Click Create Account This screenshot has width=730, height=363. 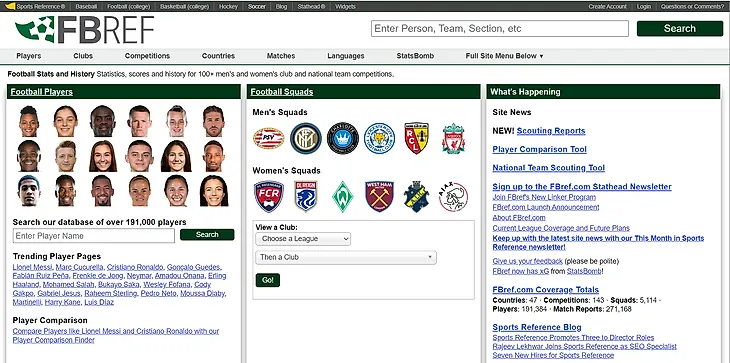point(607,7)
